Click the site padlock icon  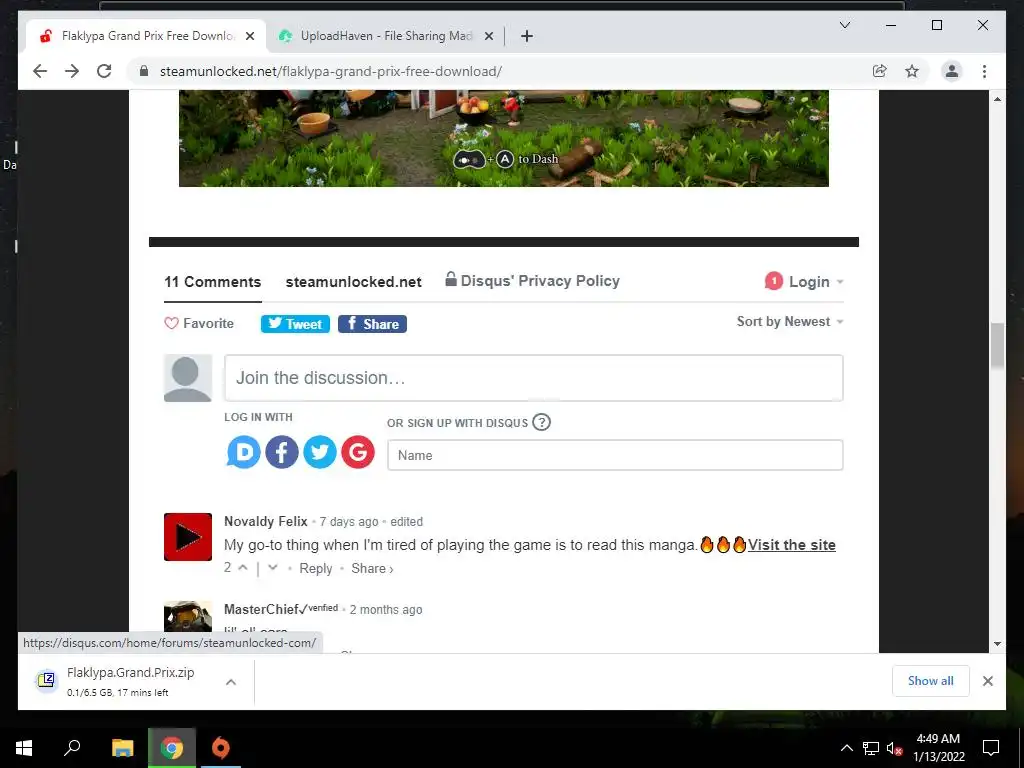pyautogui.click(x=144, y=71)
